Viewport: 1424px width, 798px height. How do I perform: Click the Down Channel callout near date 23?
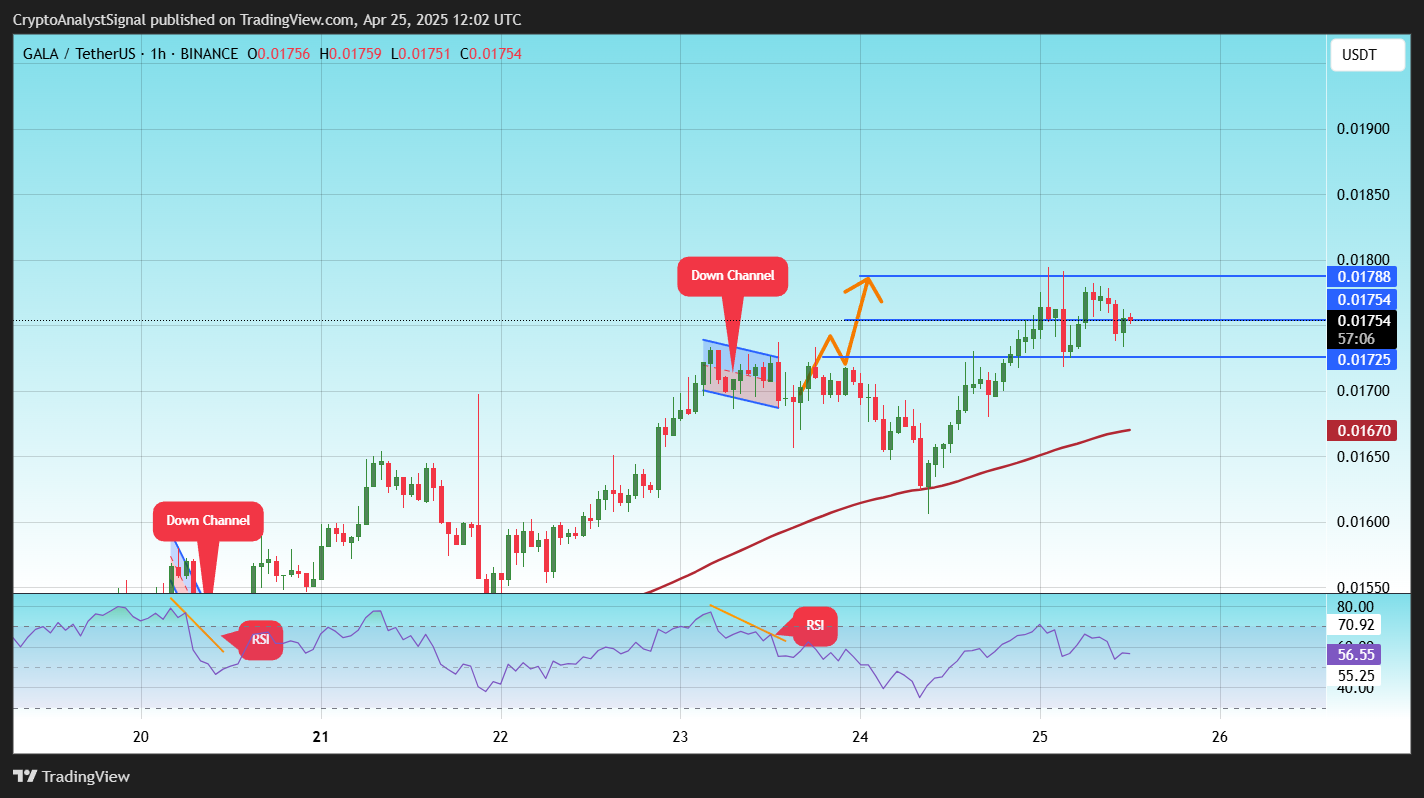click(733, 276)
